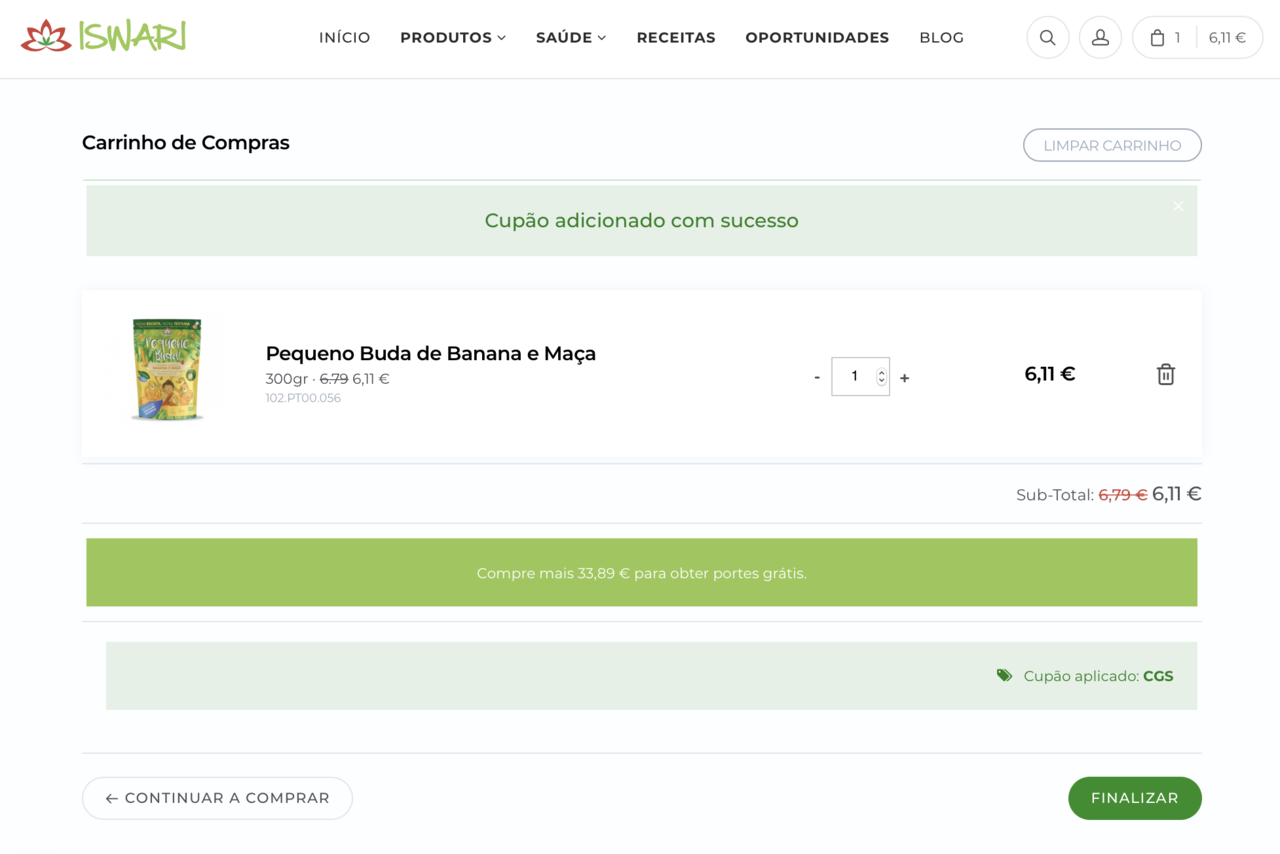Image resolution: width=1280 pixels, height=854 pixels.
Task: Delete the Pequeno Buda item with trash icon
Action: tap(1165, 374)
